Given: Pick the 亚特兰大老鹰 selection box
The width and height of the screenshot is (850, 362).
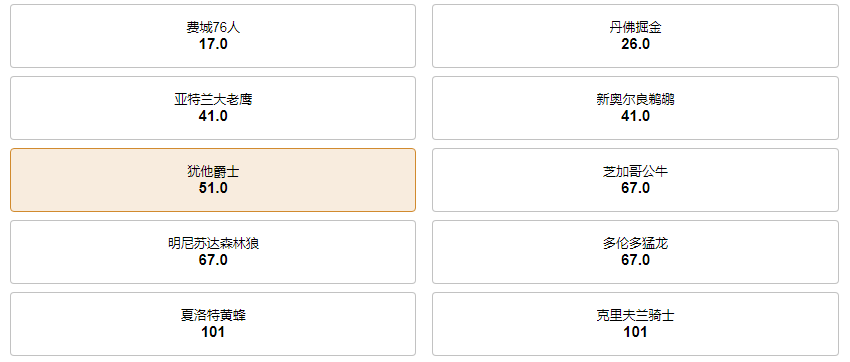Looking at the screenshot, I should pos(213,108).
